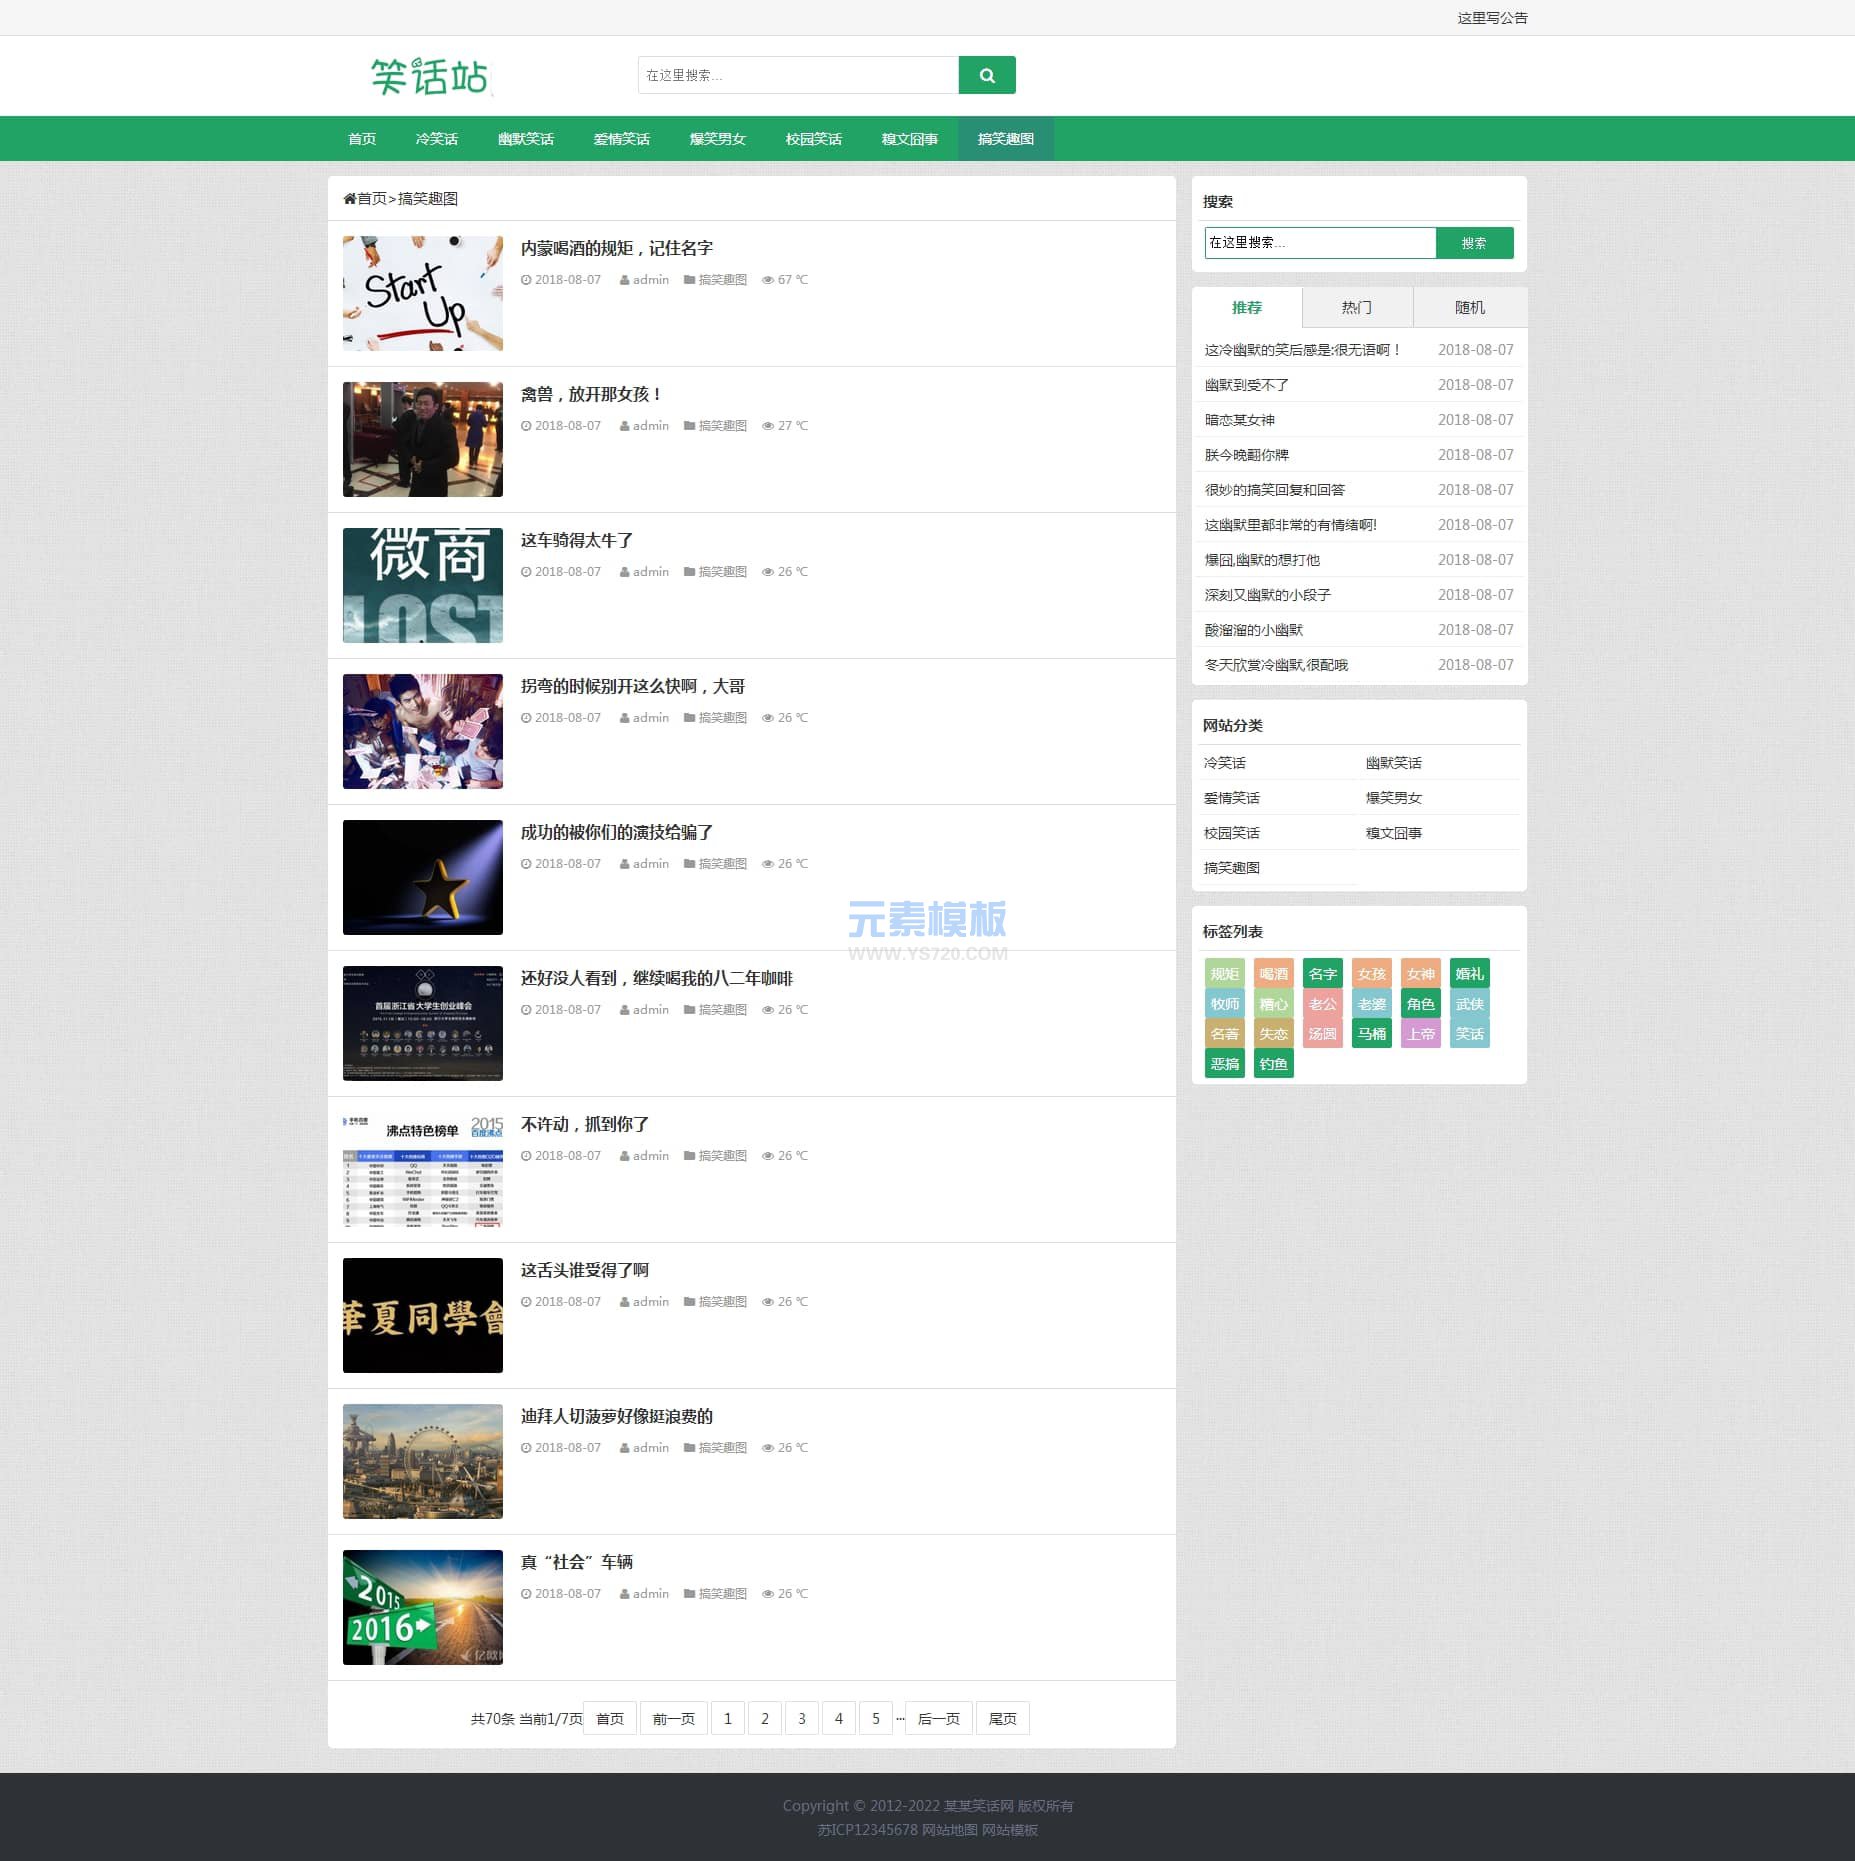This screenshot has width=1855, height=1861.
Task: Open recommended article 深刻又幽默的小段子
Action: 1268,595
